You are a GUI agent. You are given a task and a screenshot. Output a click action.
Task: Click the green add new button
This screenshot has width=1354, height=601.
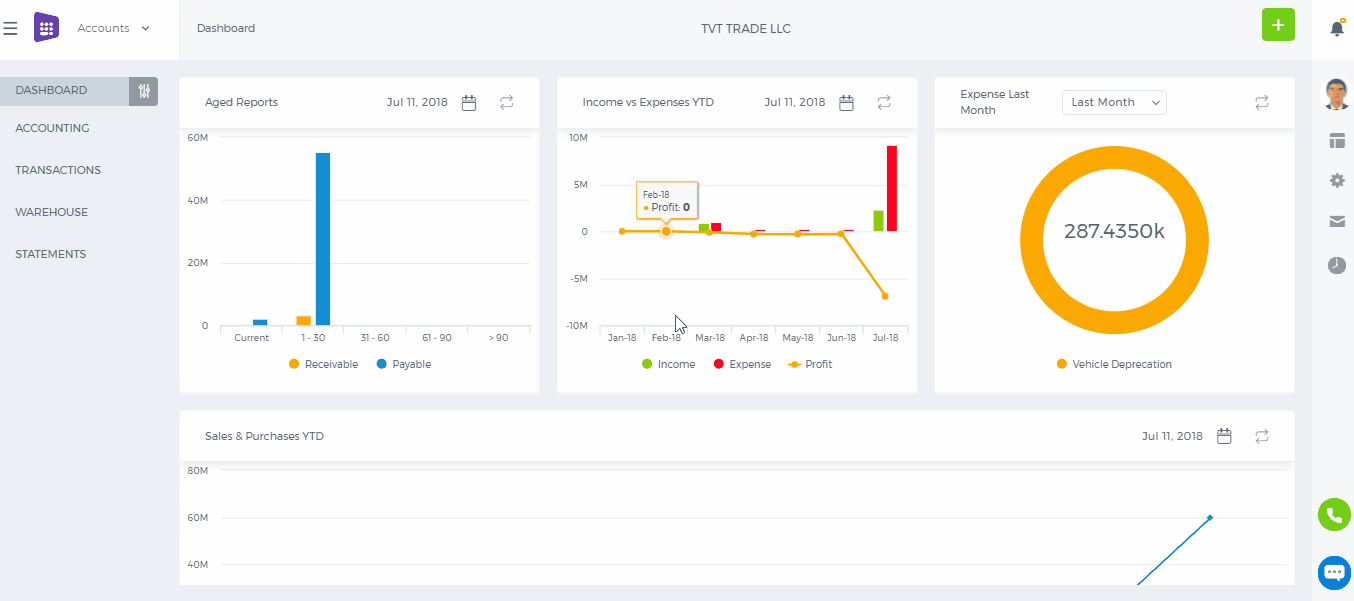[x=1278, y=25]
